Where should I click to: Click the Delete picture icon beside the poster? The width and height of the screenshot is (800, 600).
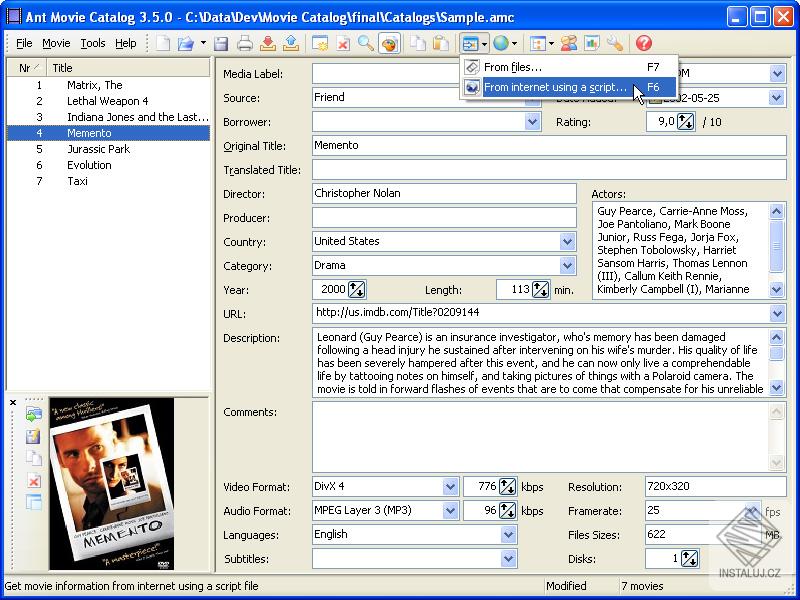(x=33, y=481)
